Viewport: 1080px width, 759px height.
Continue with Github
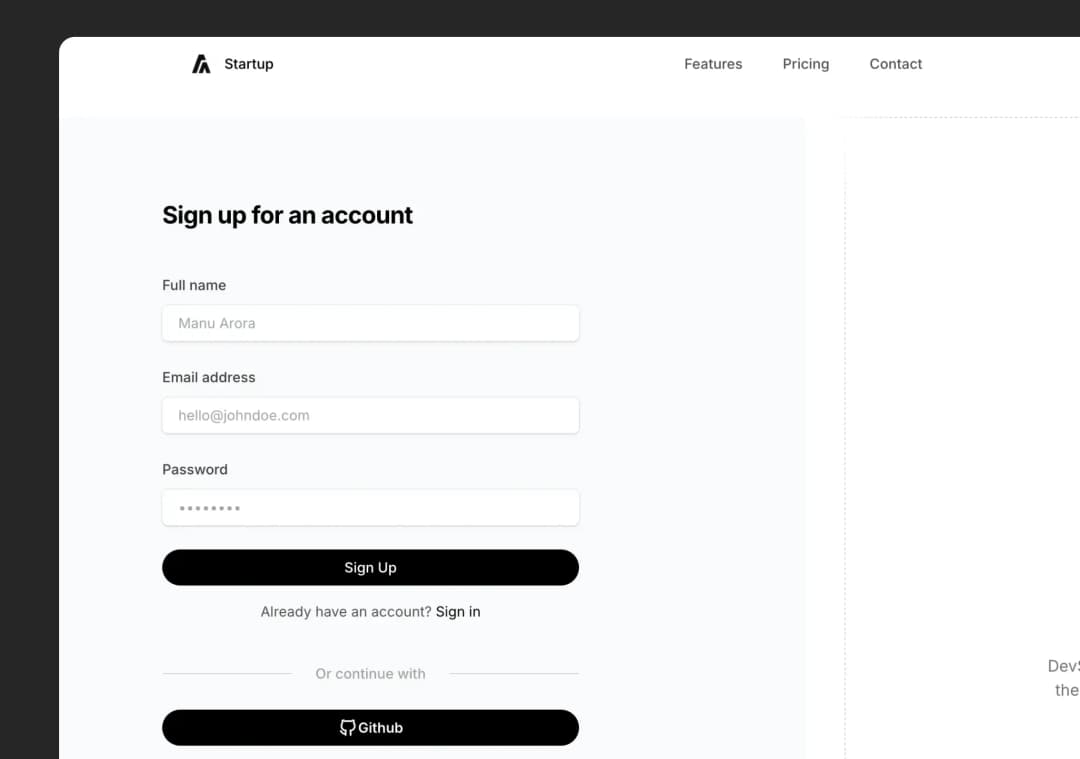tap(370, 727)
